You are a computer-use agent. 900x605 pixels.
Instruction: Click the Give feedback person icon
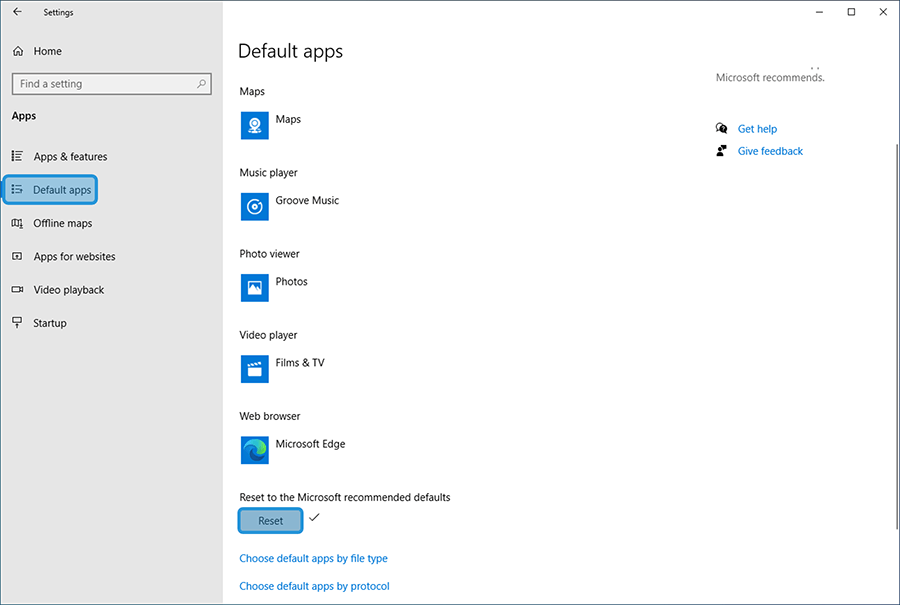[x=721, y=151]
